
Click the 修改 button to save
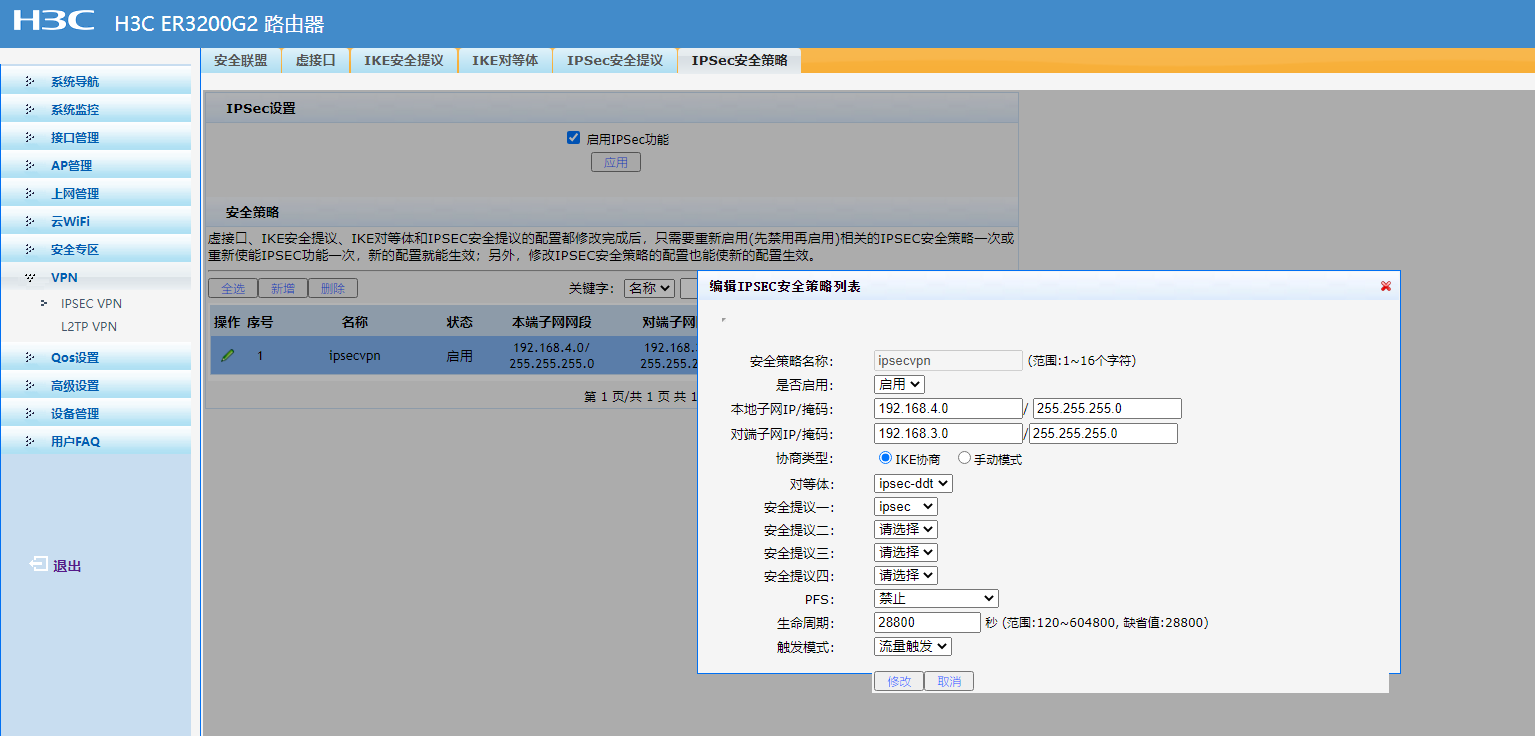tap(898, 681)
